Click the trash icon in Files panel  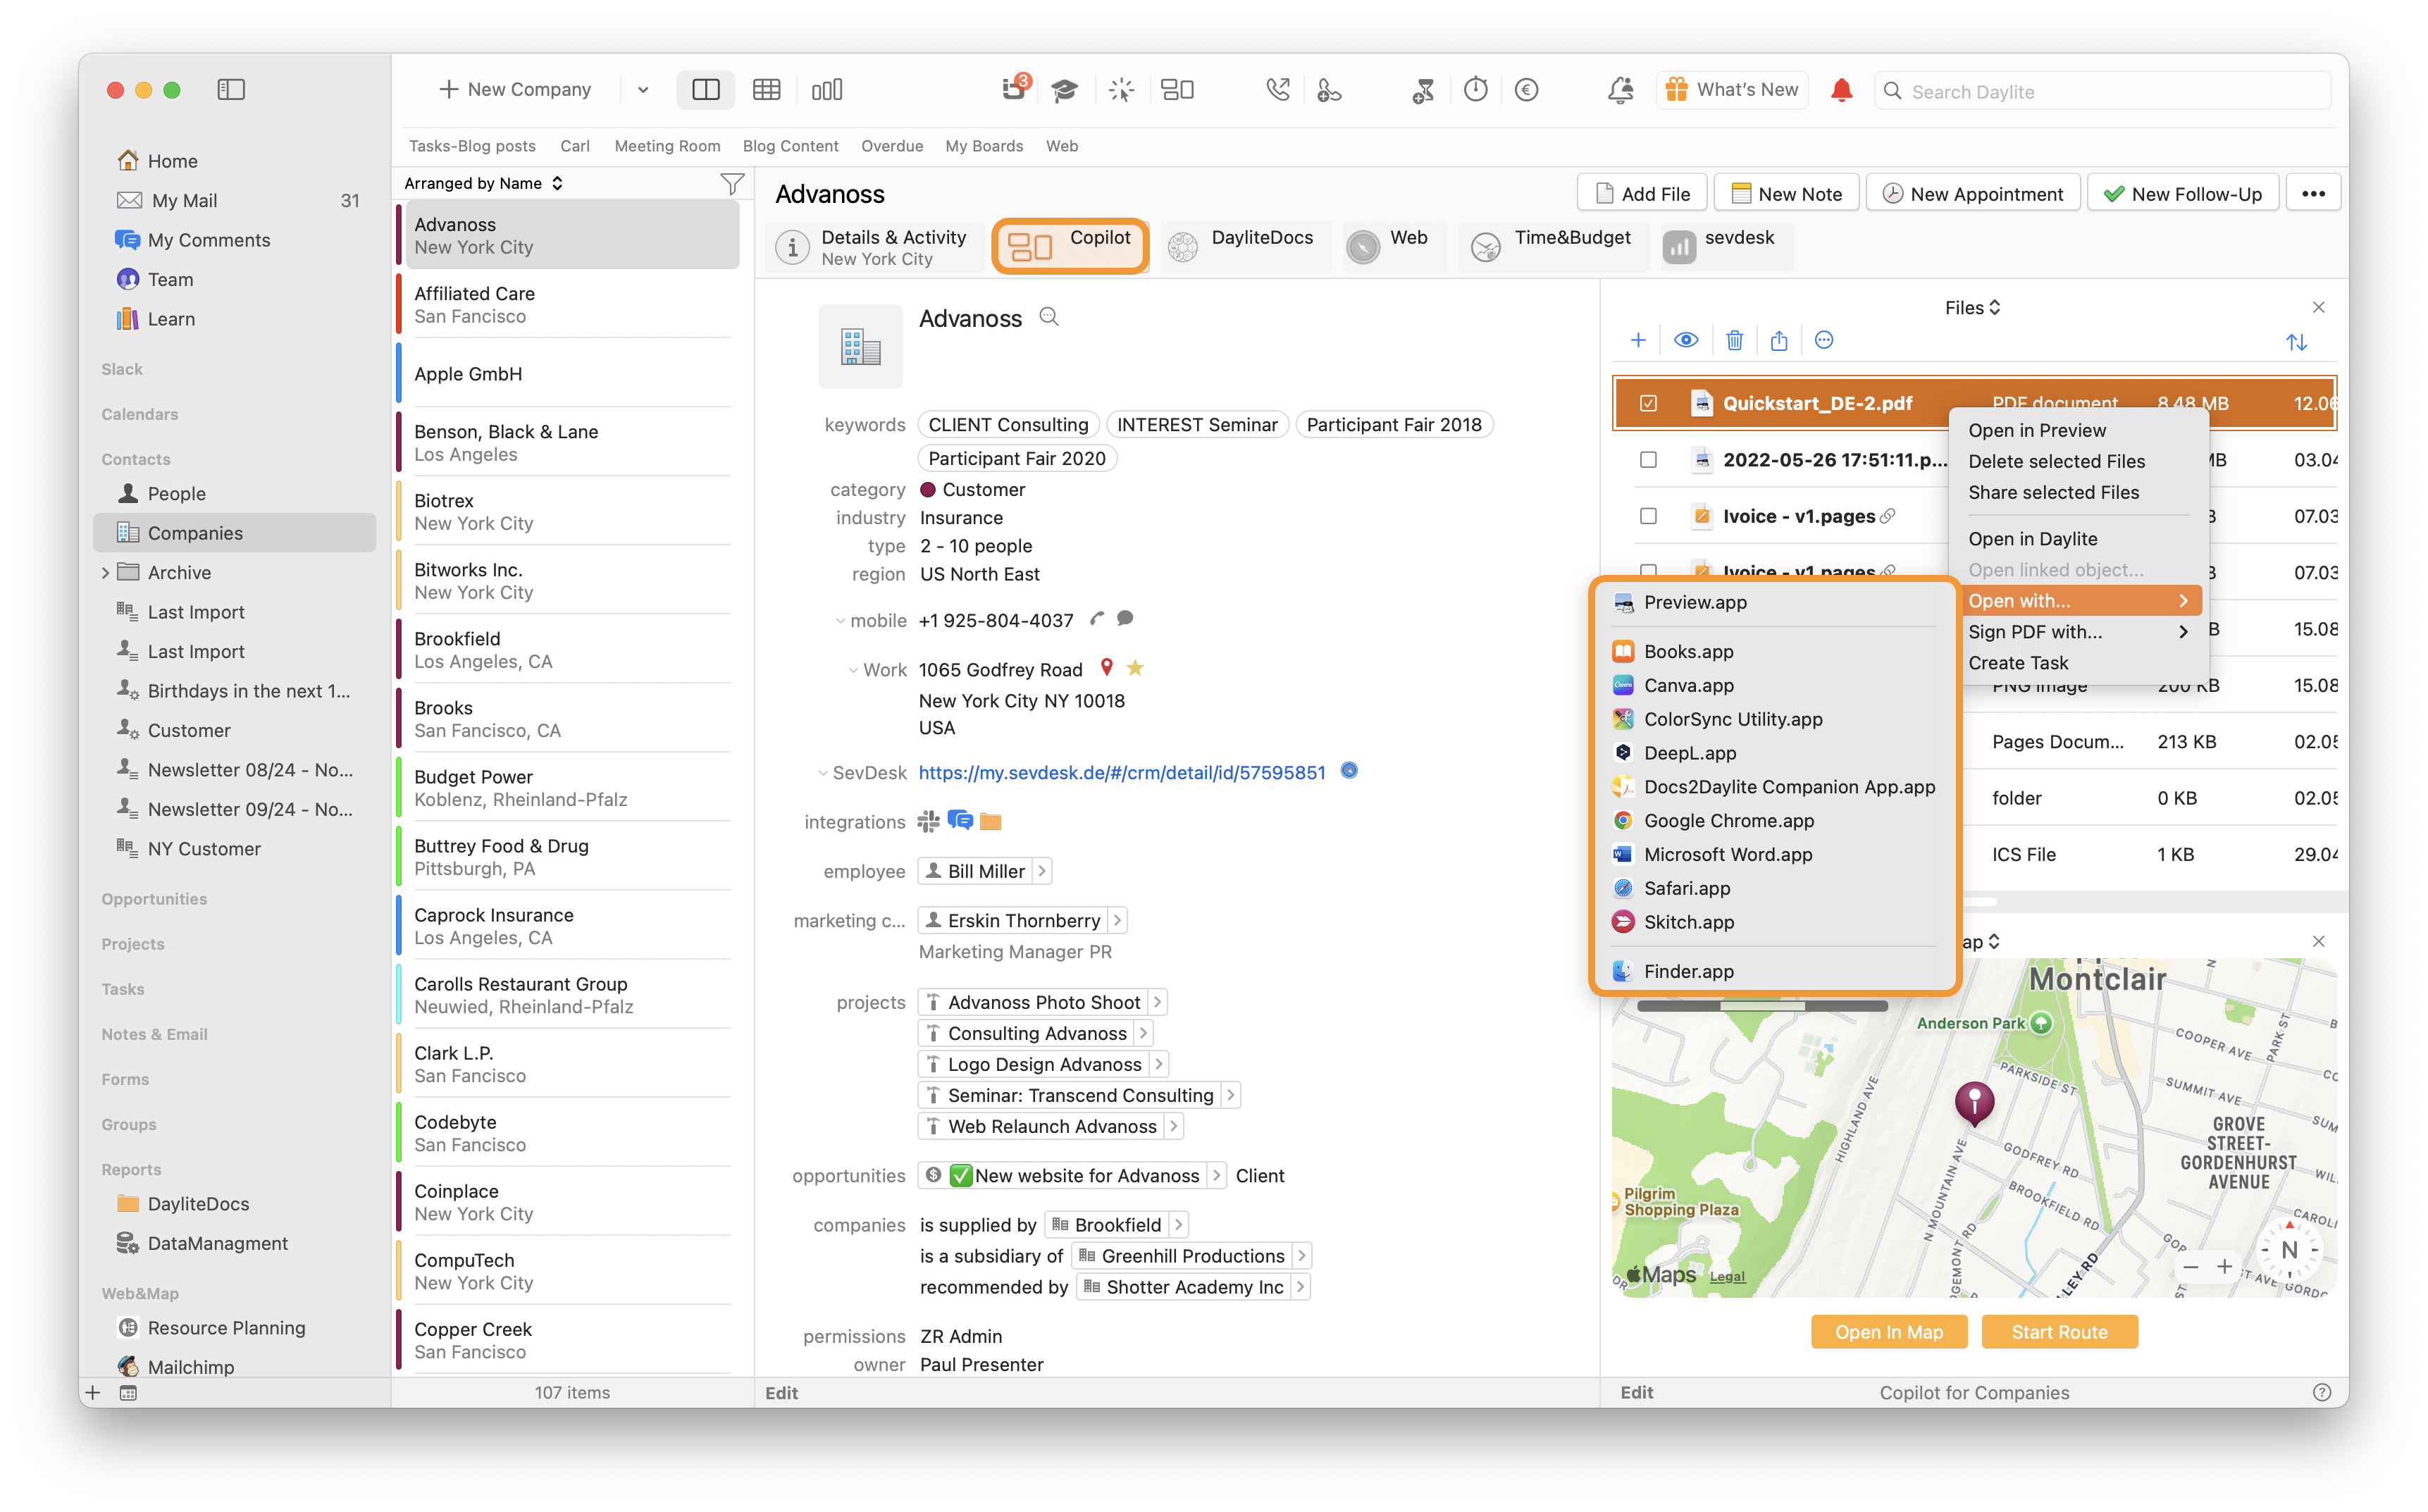click(x=1735, y=341)
